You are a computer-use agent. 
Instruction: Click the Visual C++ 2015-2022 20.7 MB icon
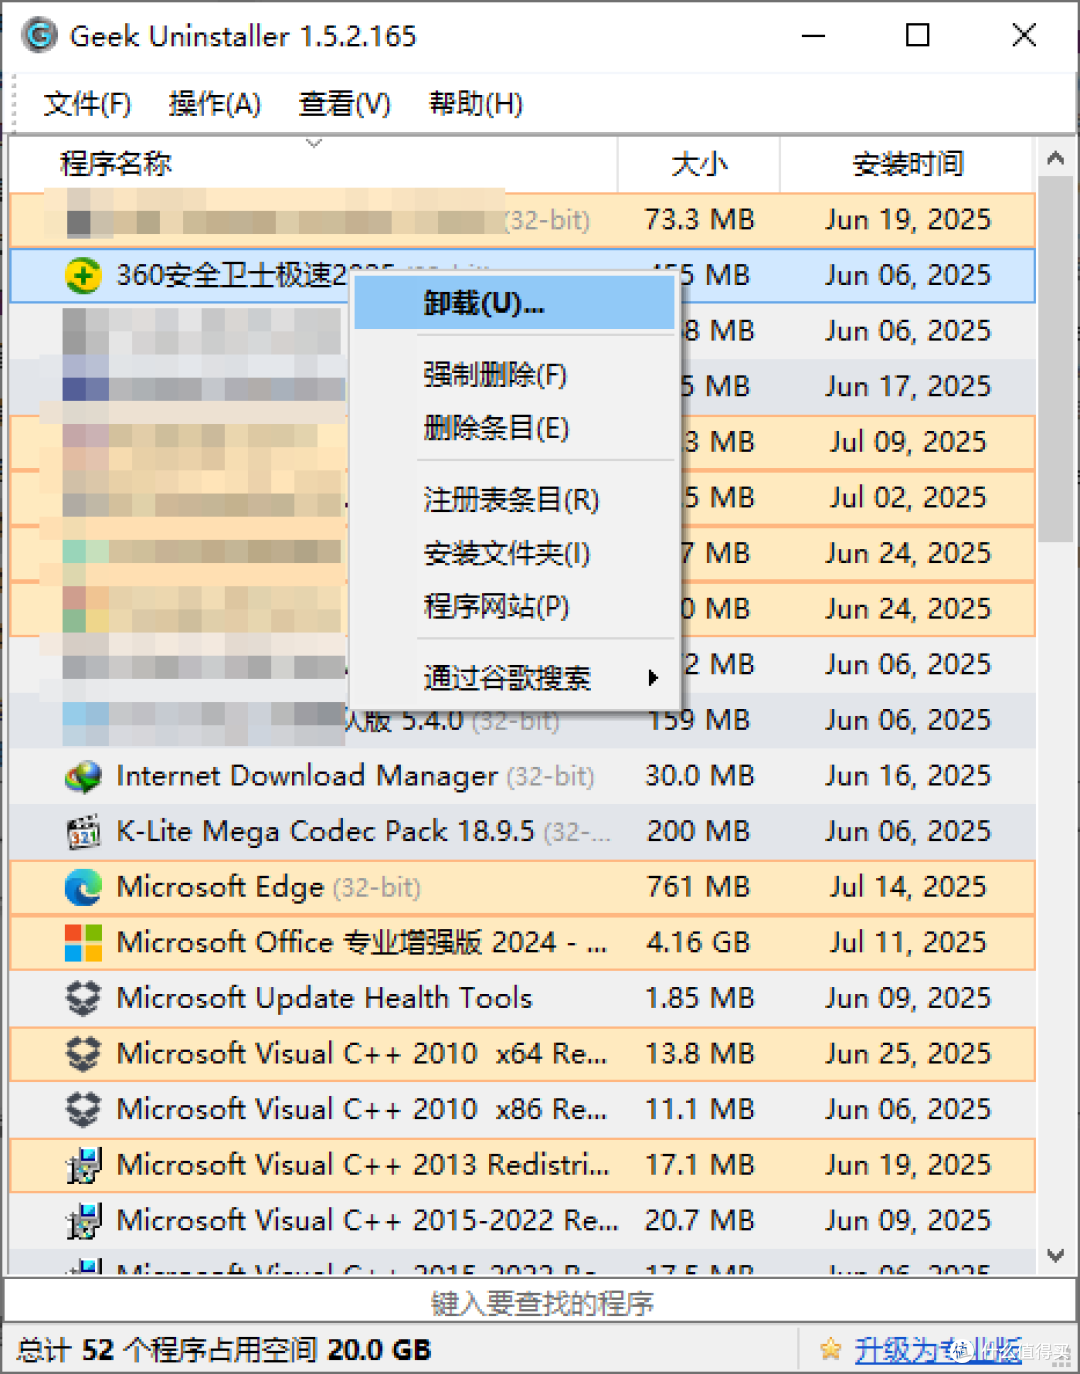tap(83, 1220)
